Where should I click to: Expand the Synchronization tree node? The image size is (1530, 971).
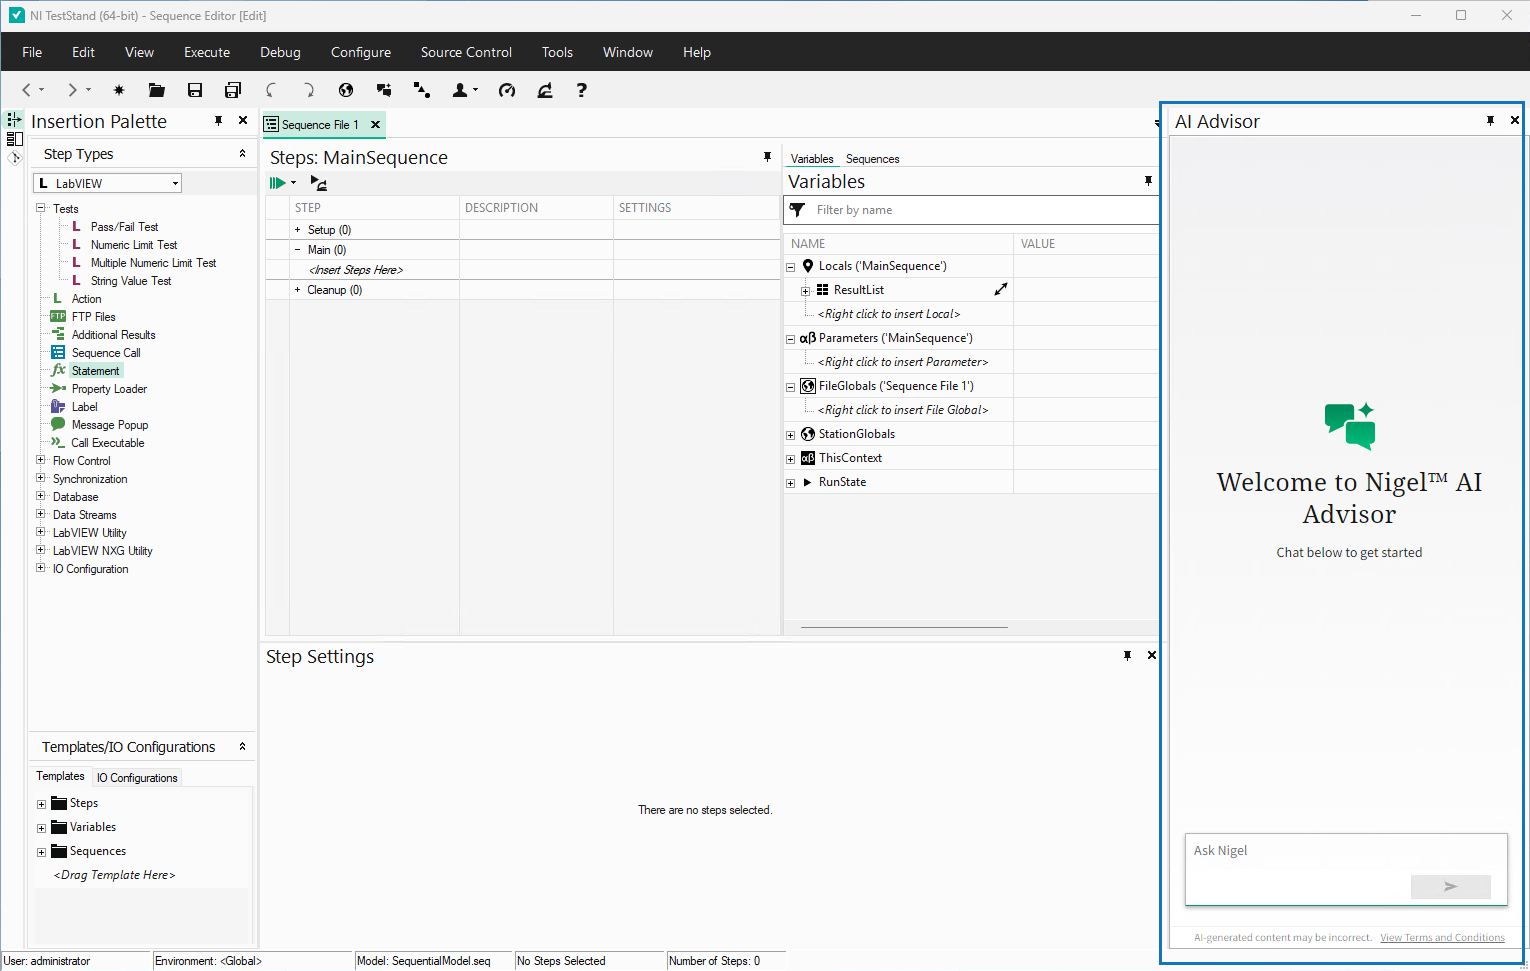[41, 478]
